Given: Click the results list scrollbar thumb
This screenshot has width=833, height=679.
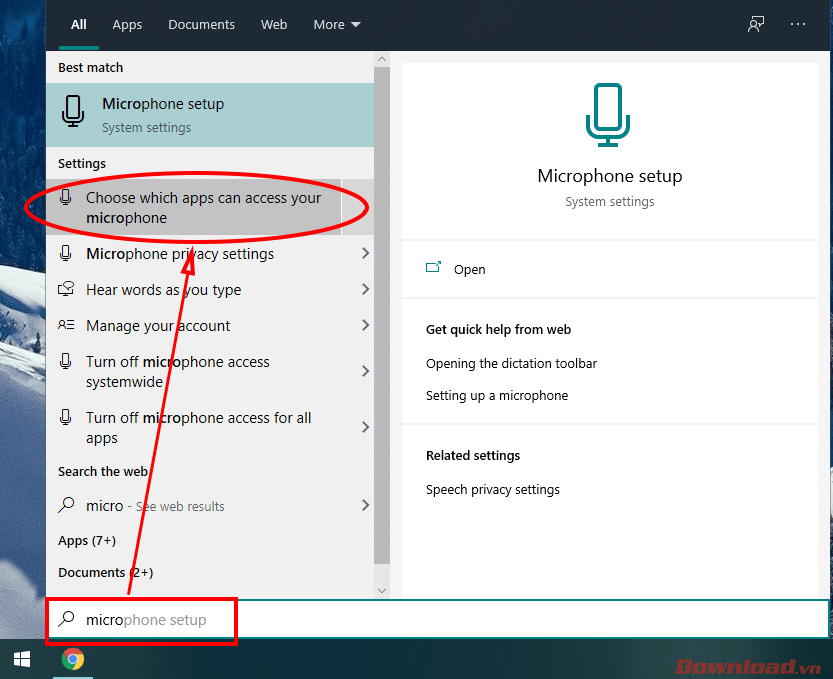Looking at the screenshot, I should (382, 315).
